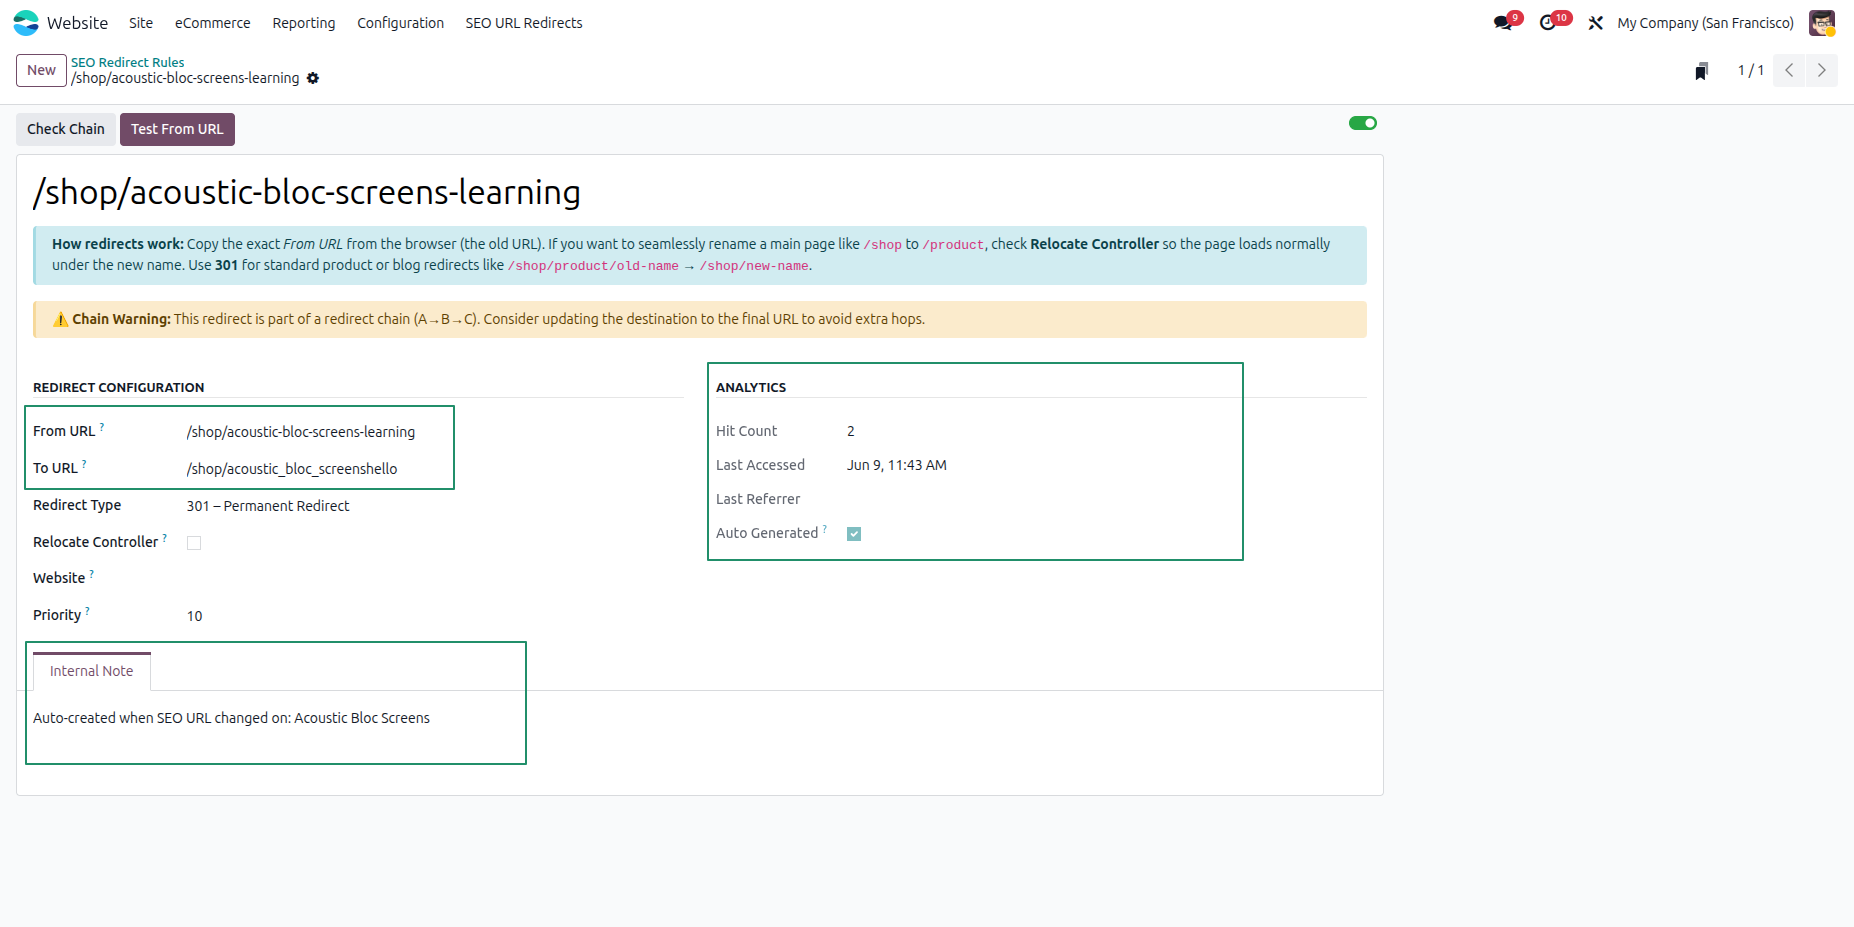The image size is (1854, 927).
Task: Go to next record arrow
Action: click(x=1821, y=70)
